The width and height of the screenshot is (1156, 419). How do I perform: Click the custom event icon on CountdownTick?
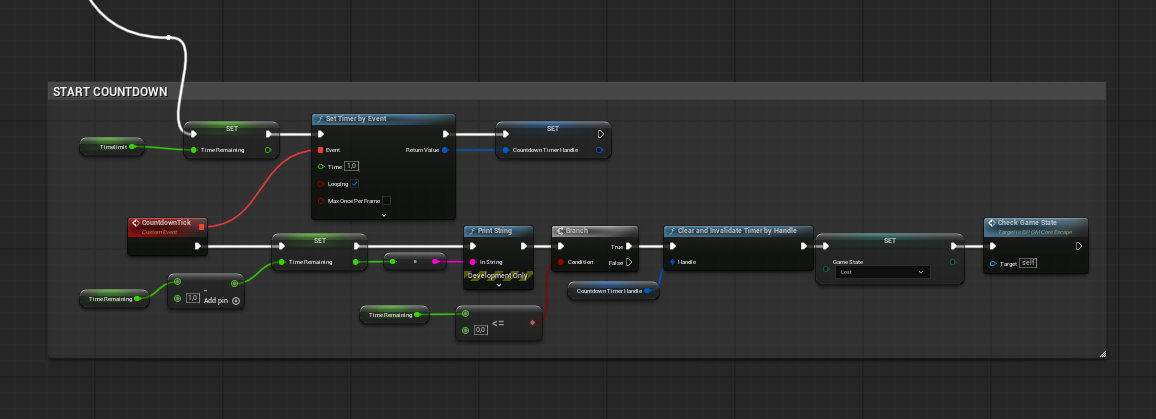136,223
